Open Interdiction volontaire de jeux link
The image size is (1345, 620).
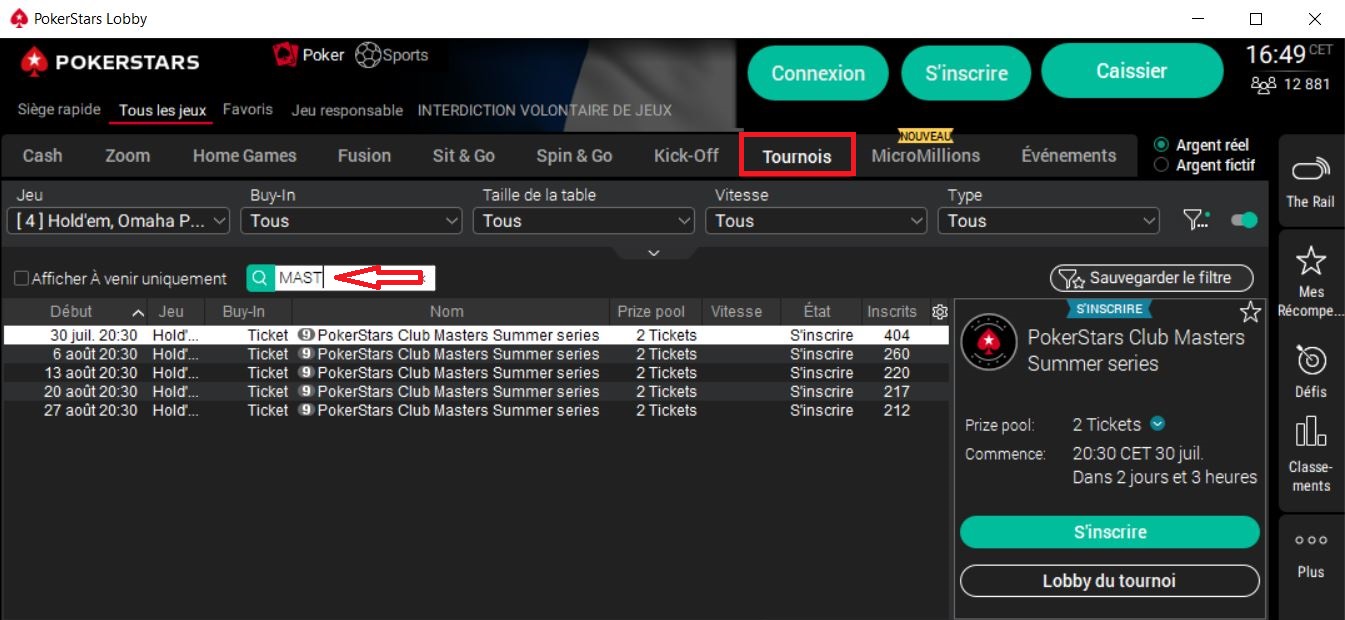[x=545, y=110]
